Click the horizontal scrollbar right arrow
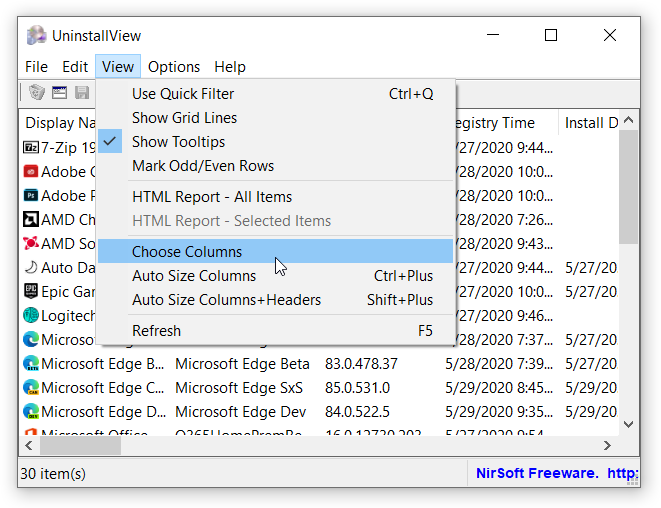This screenshot has width=661, height=508. 607,445
